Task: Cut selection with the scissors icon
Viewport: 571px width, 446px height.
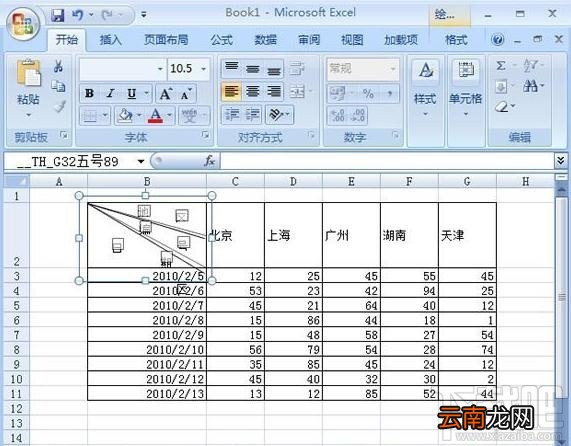Action: click(58, 66)
